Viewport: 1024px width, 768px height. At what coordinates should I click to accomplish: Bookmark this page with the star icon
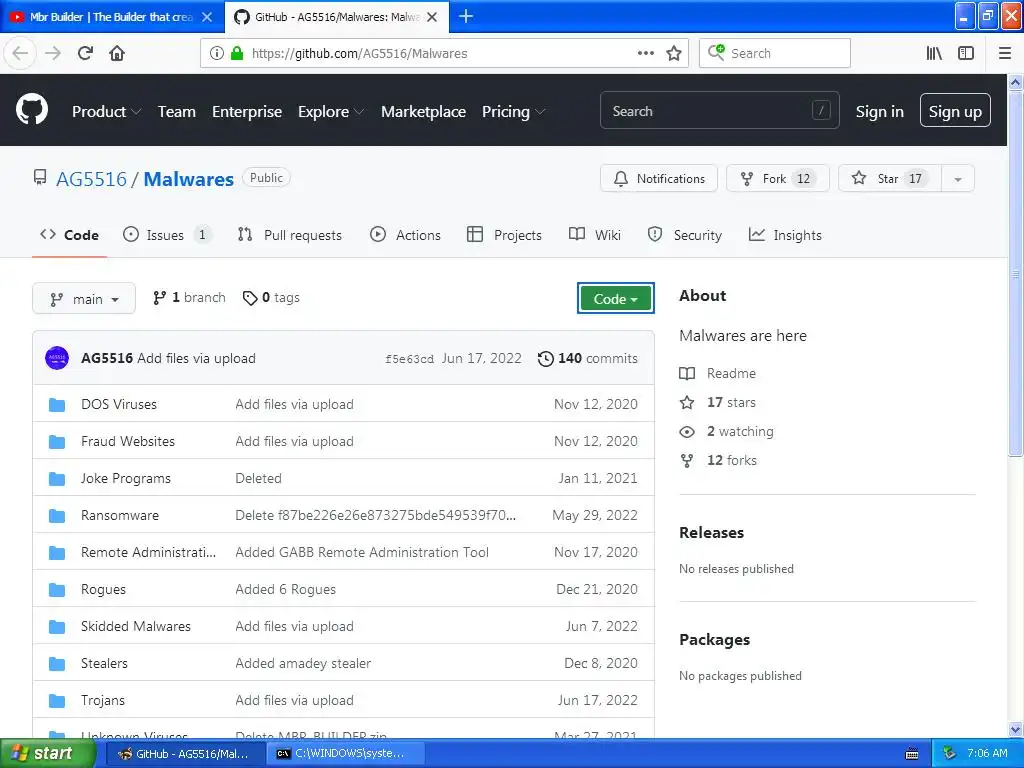coord(674,53)
